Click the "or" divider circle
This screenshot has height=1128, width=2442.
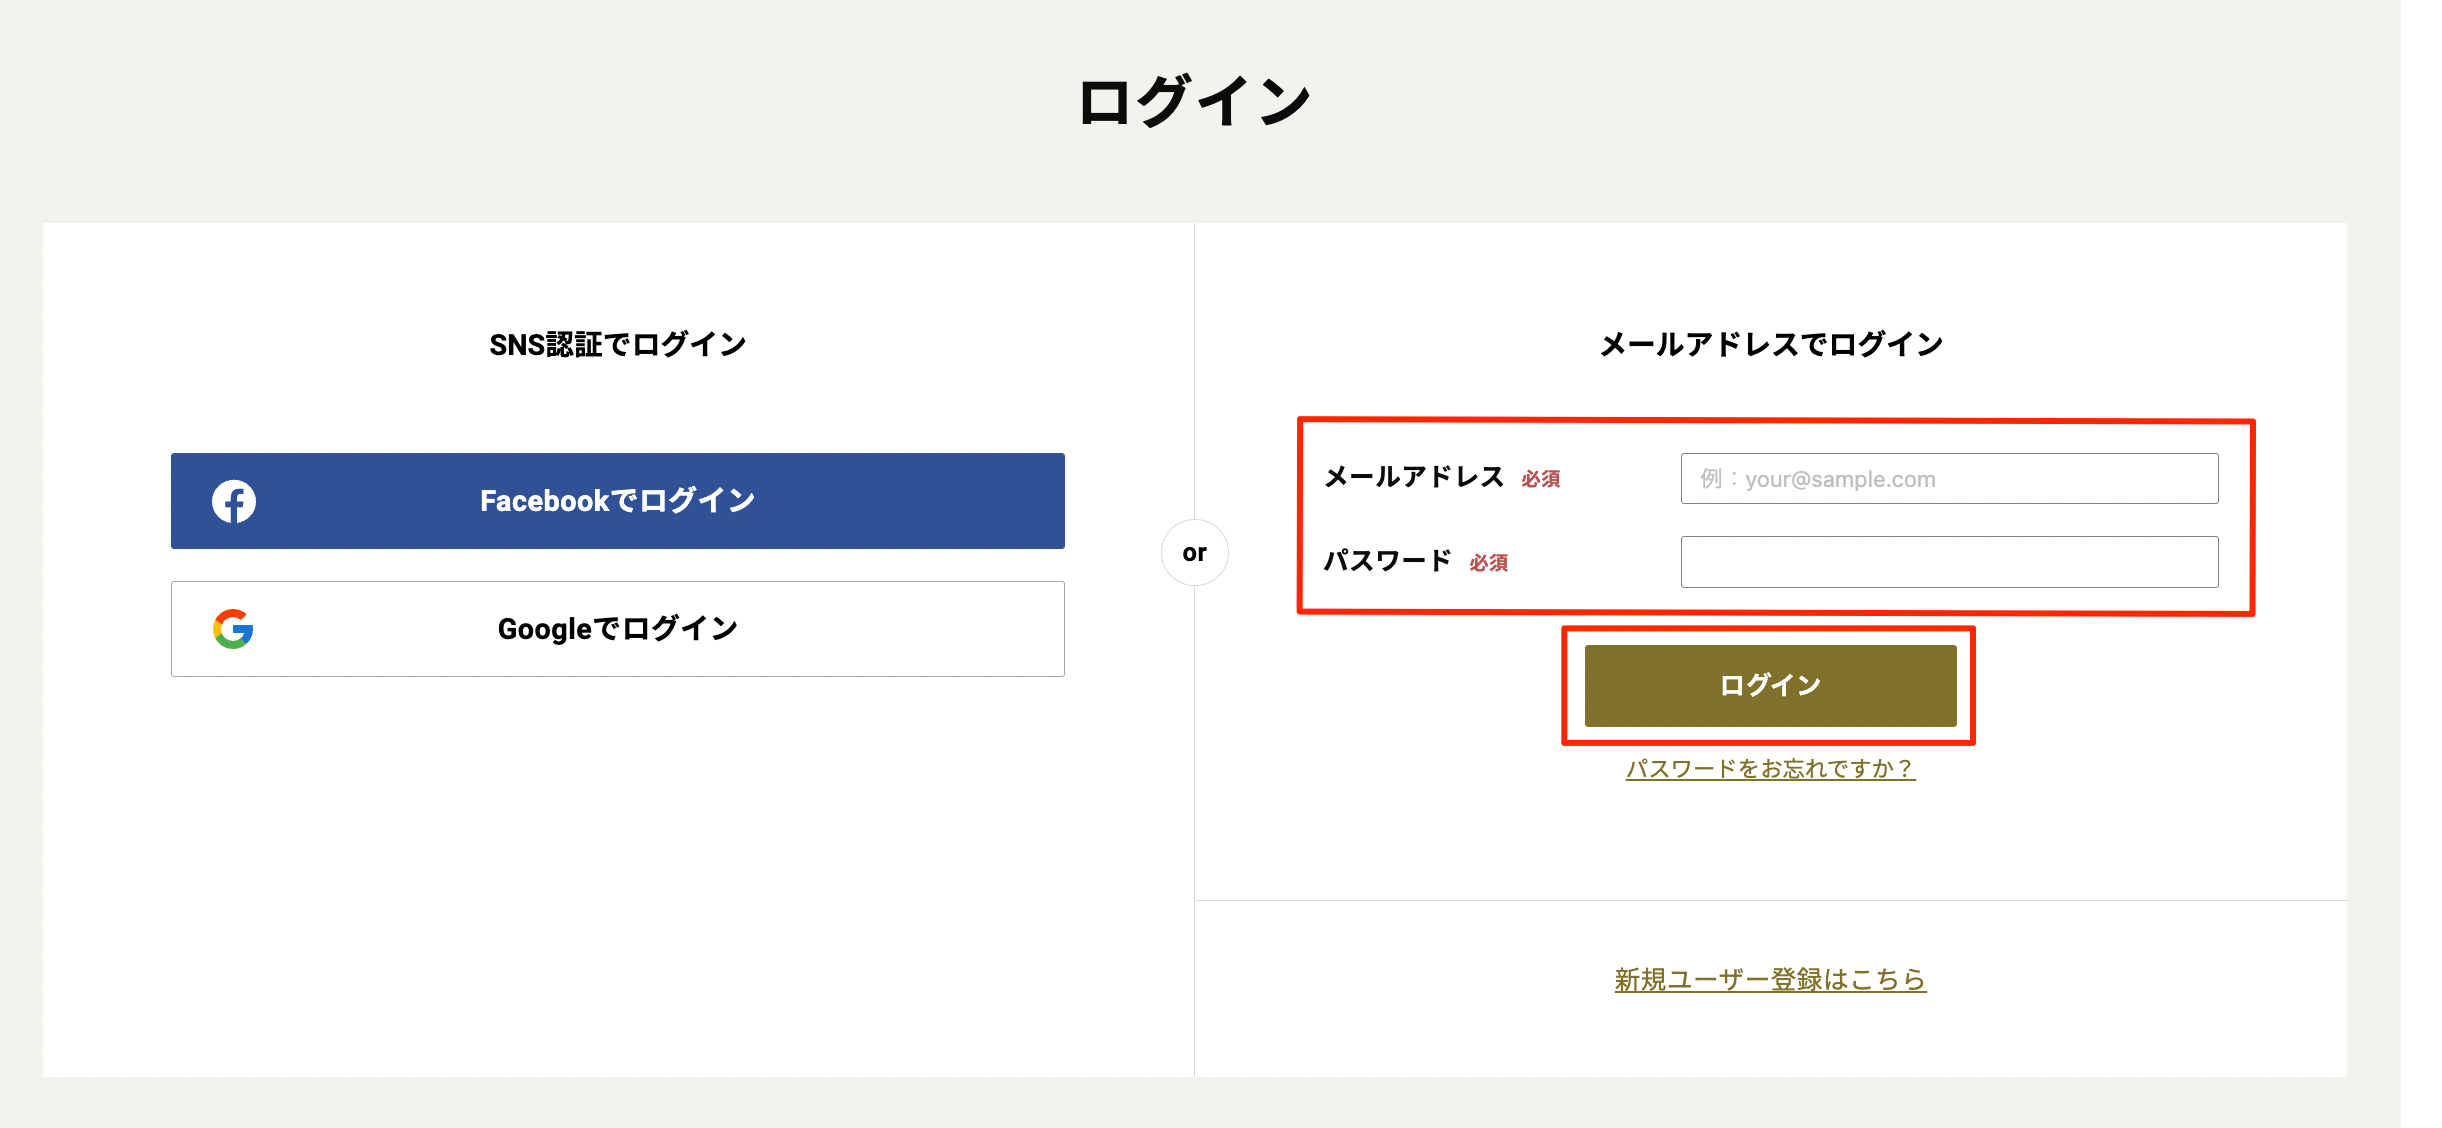1196,552
